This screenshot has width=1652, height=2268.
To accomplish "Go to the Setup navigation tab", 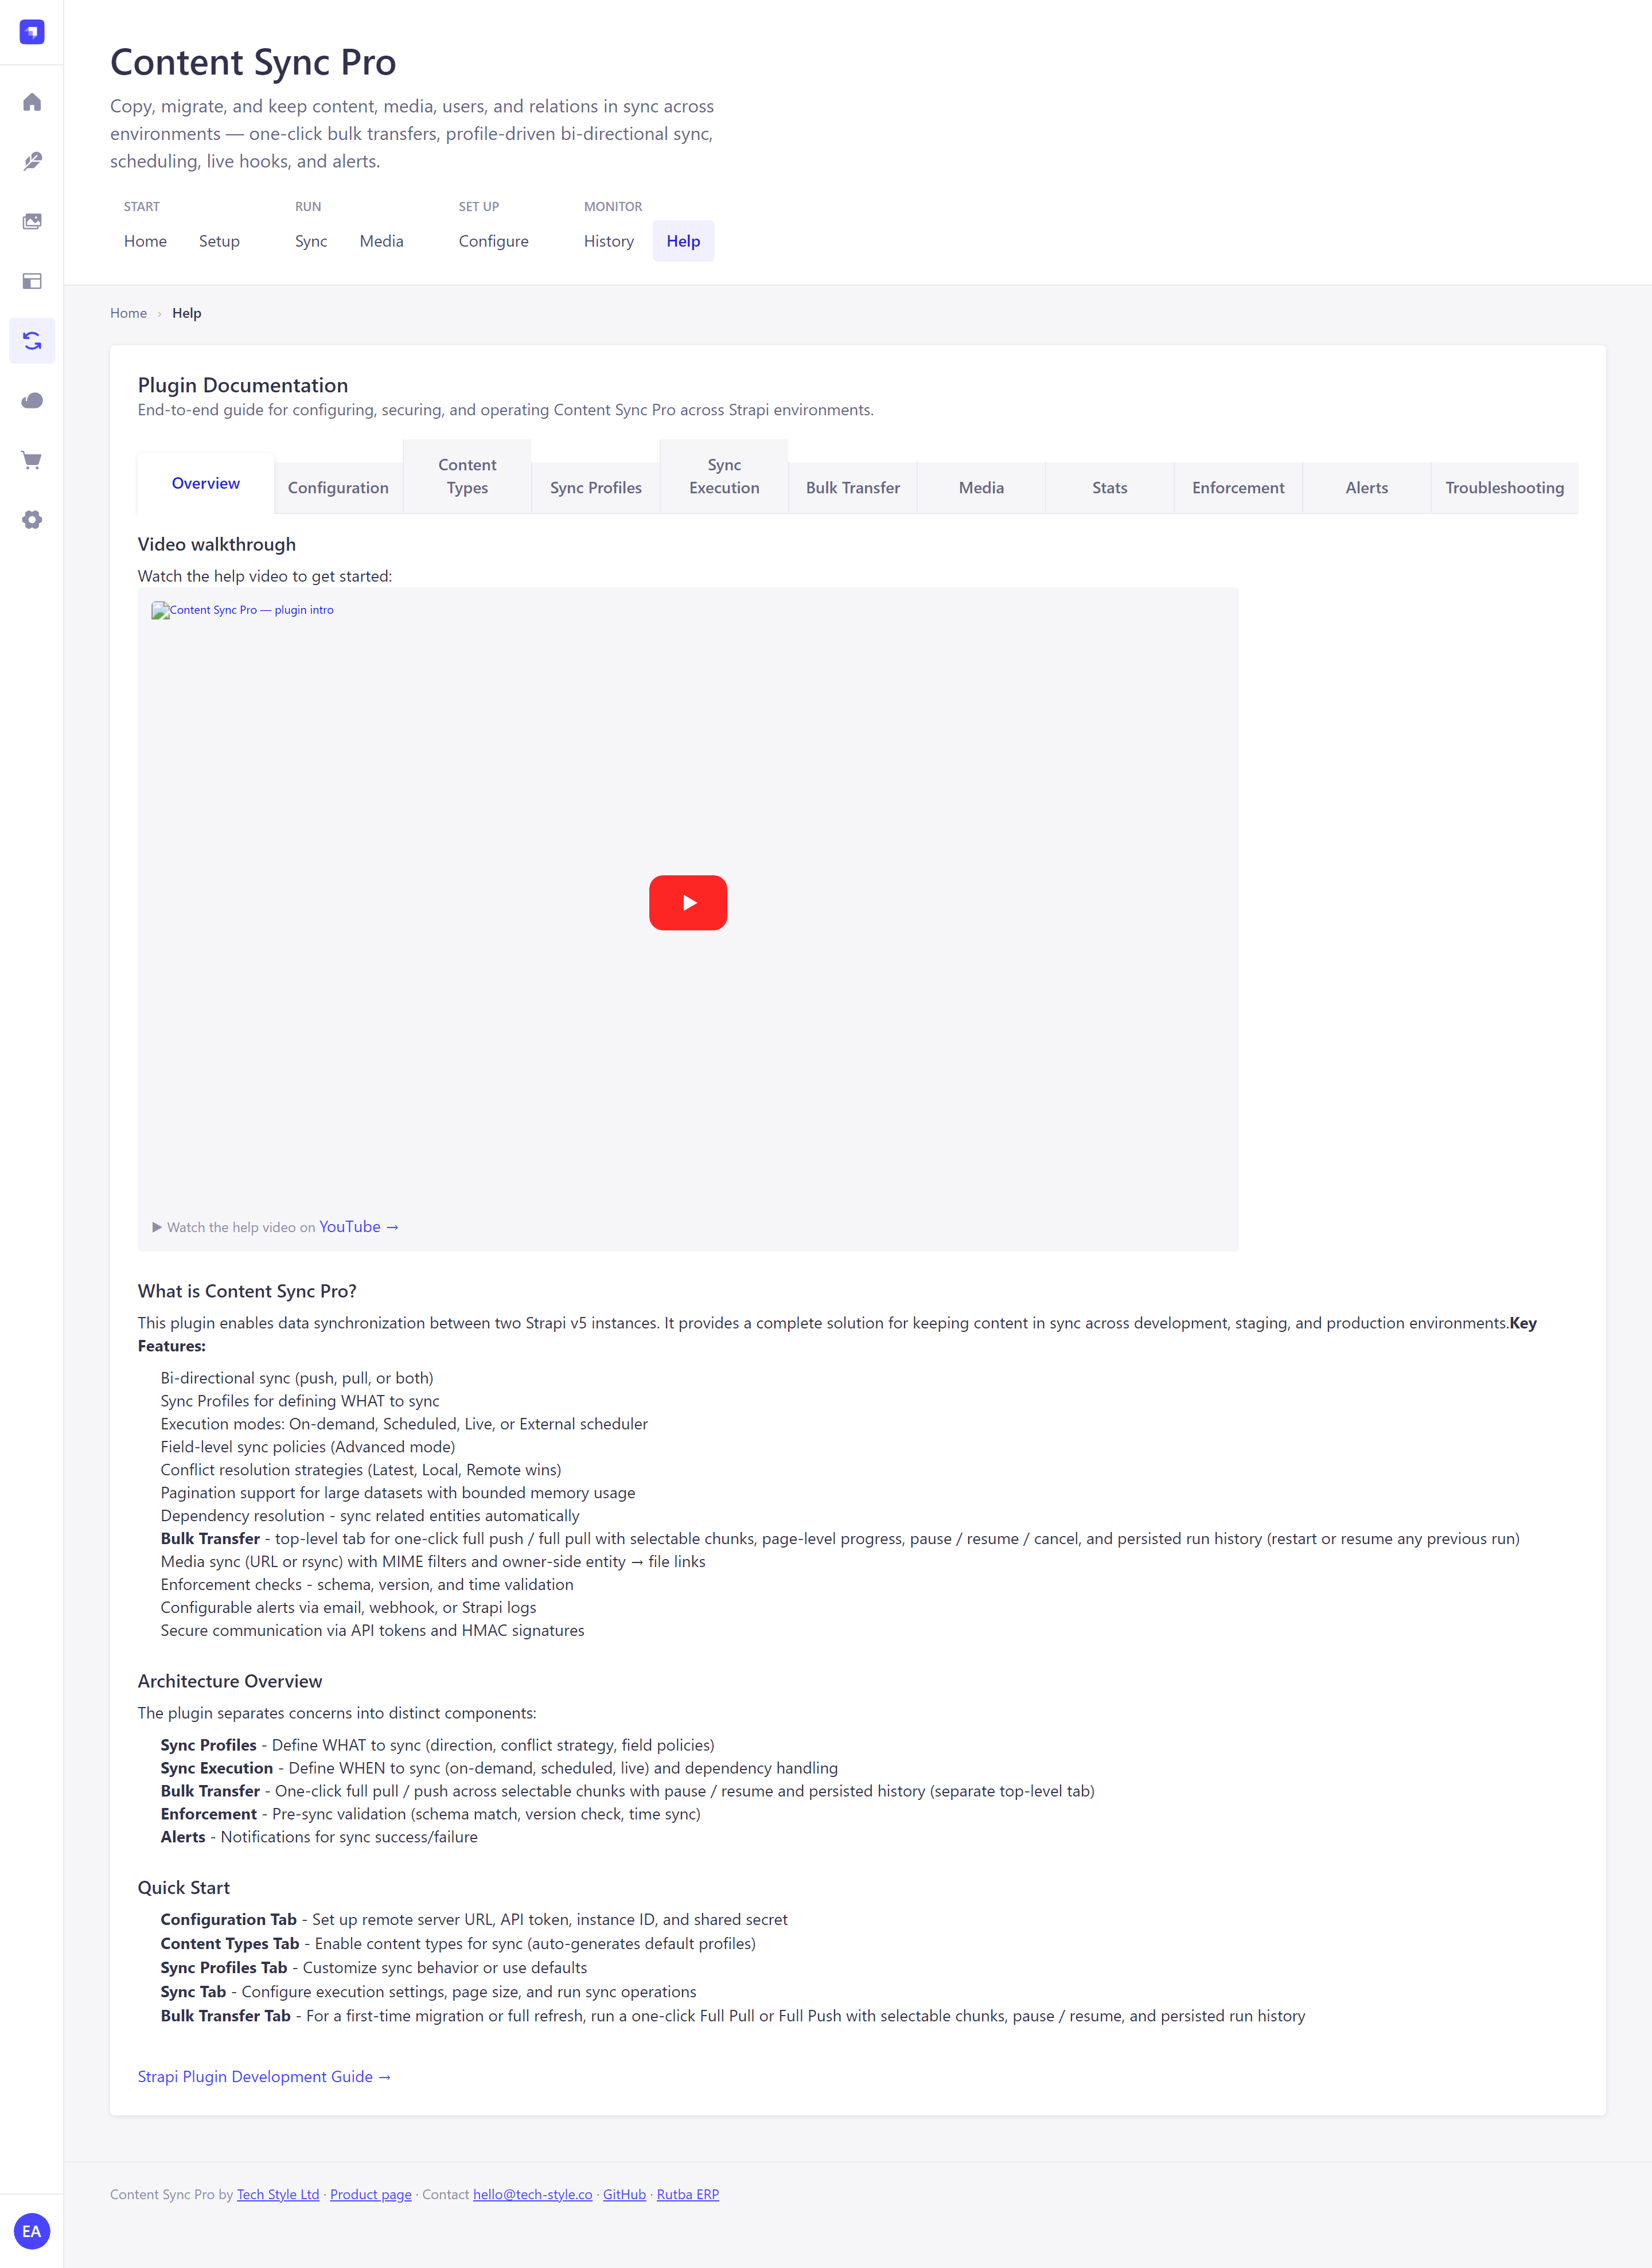I will tap(219, 241).
